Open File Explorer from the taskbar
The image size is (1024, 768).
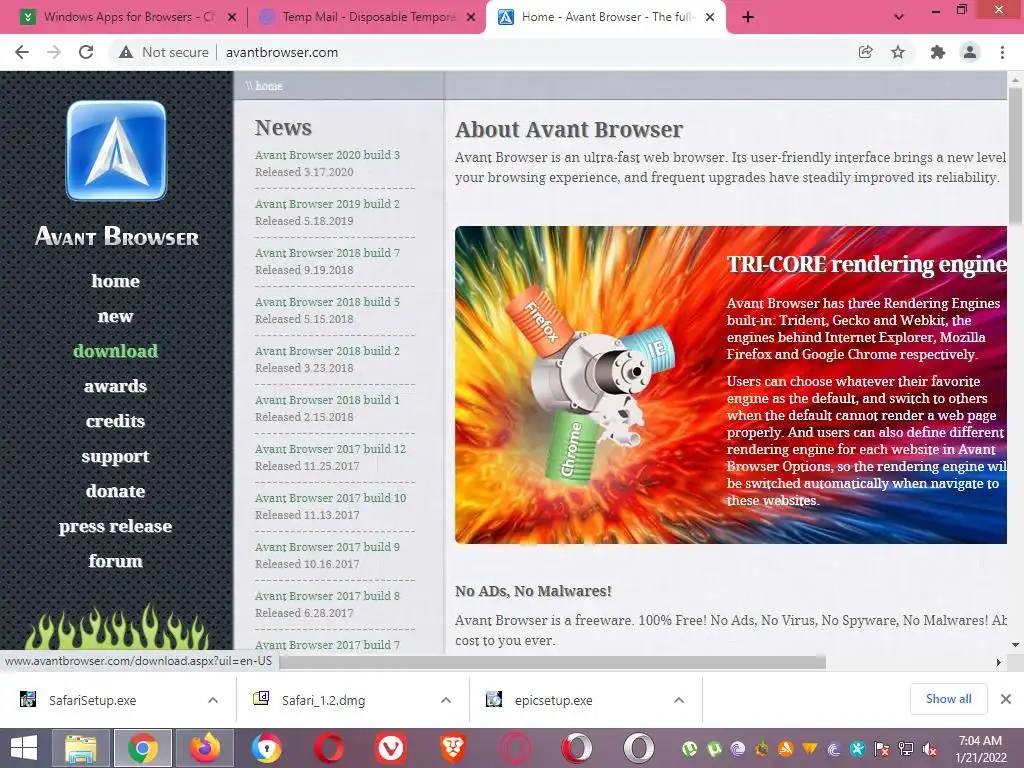tap(80, 748)
